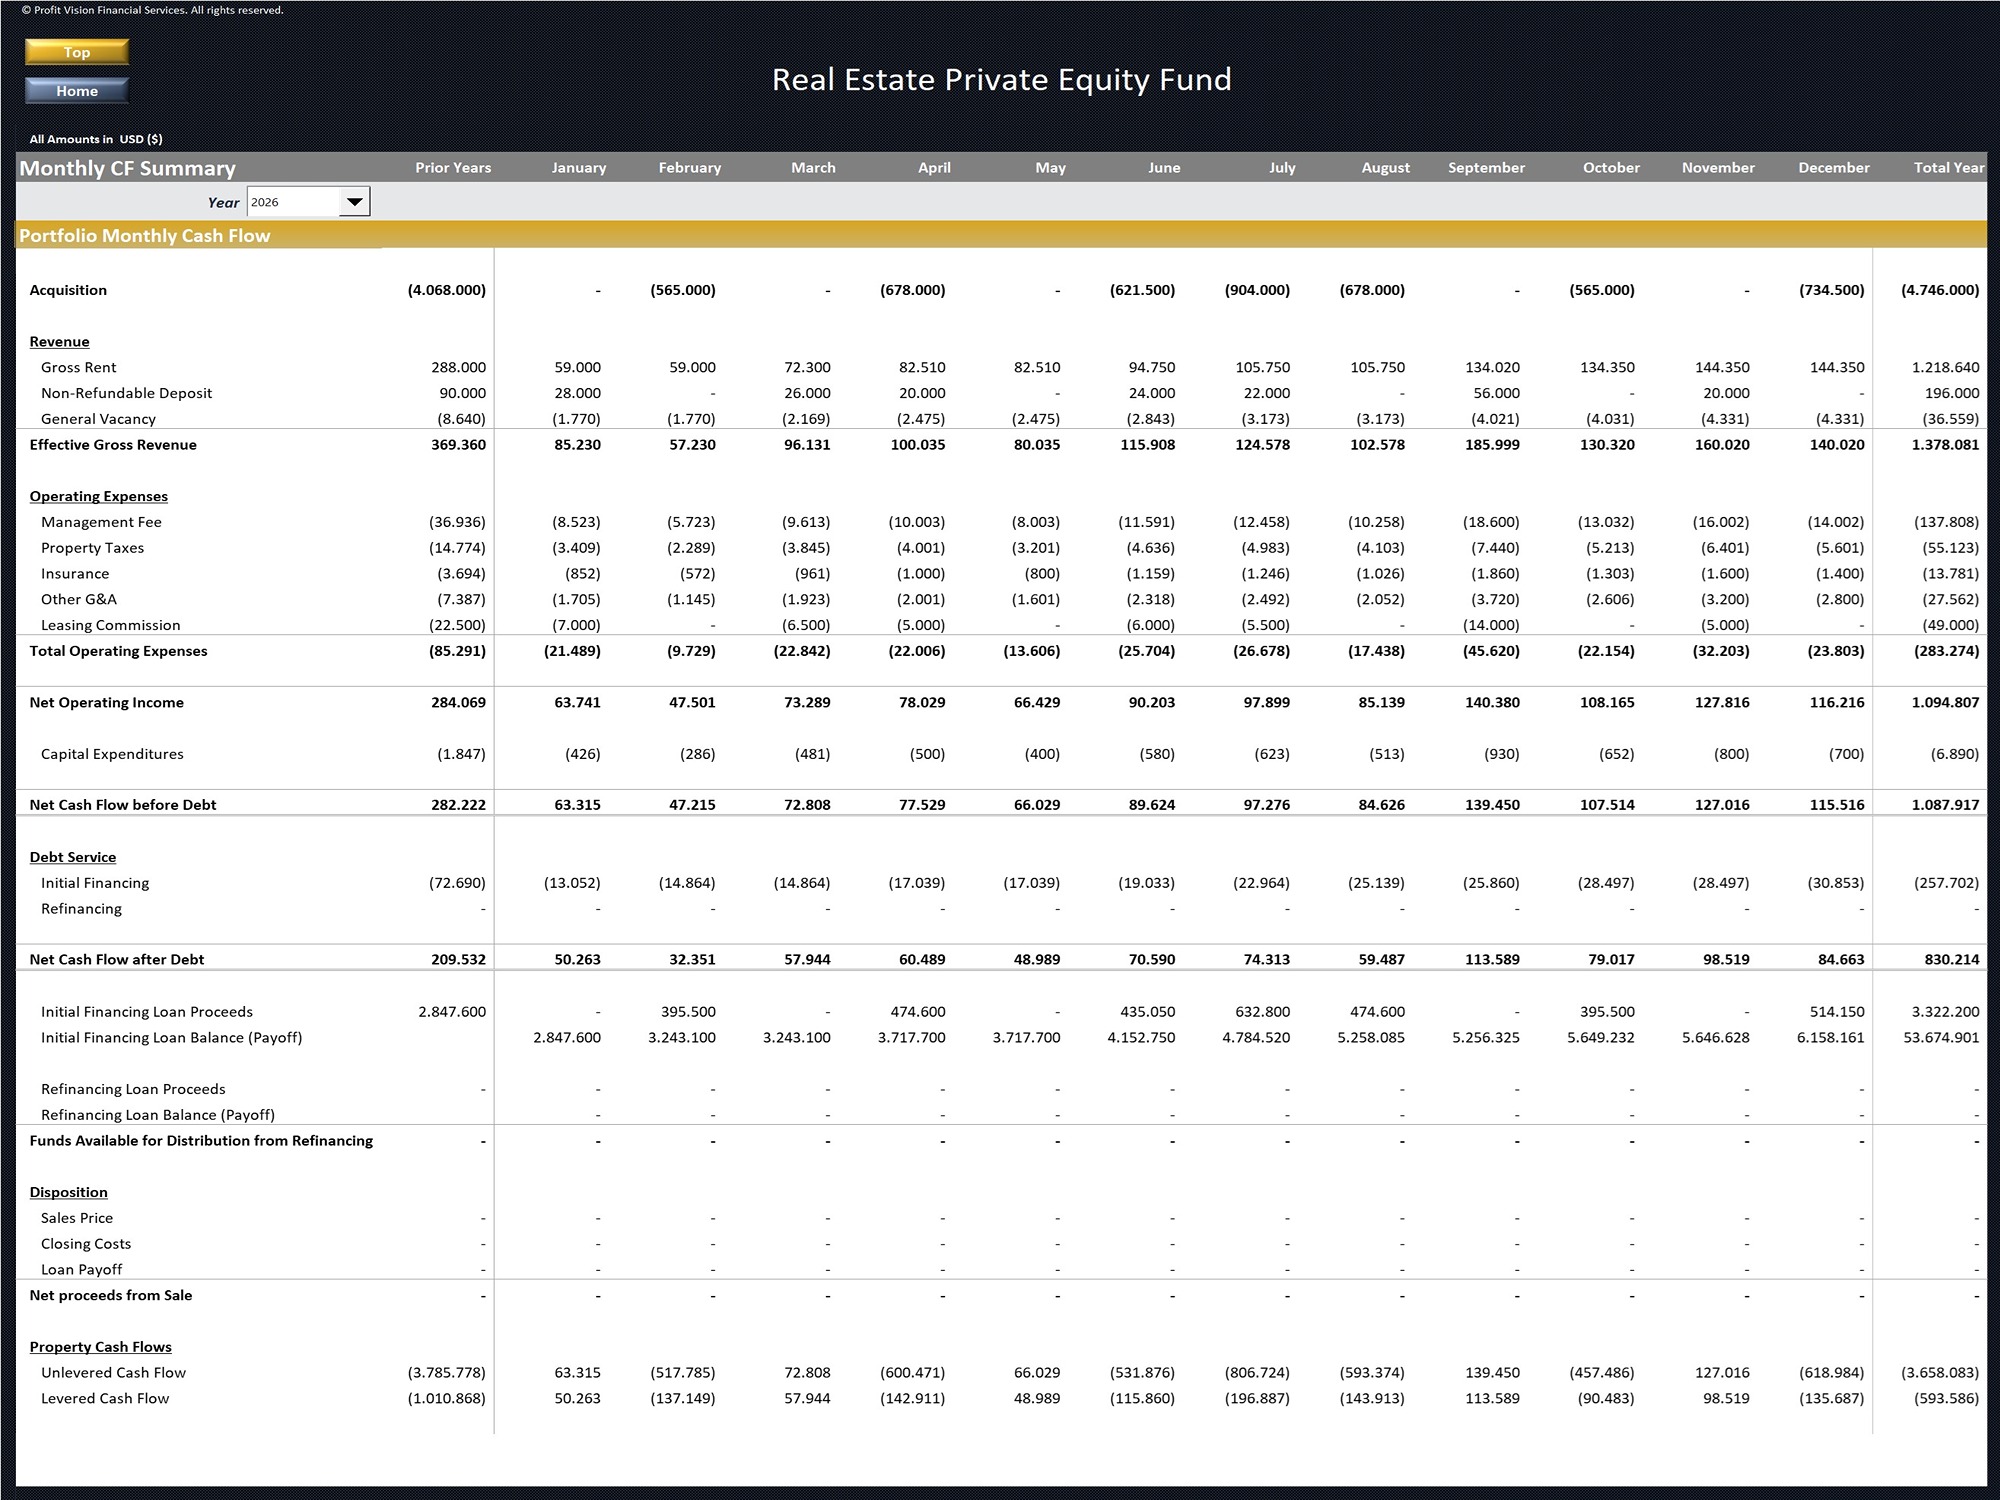Click the Operating Expenses section label
The image size is (2000, 1500).
click(98, 497)
